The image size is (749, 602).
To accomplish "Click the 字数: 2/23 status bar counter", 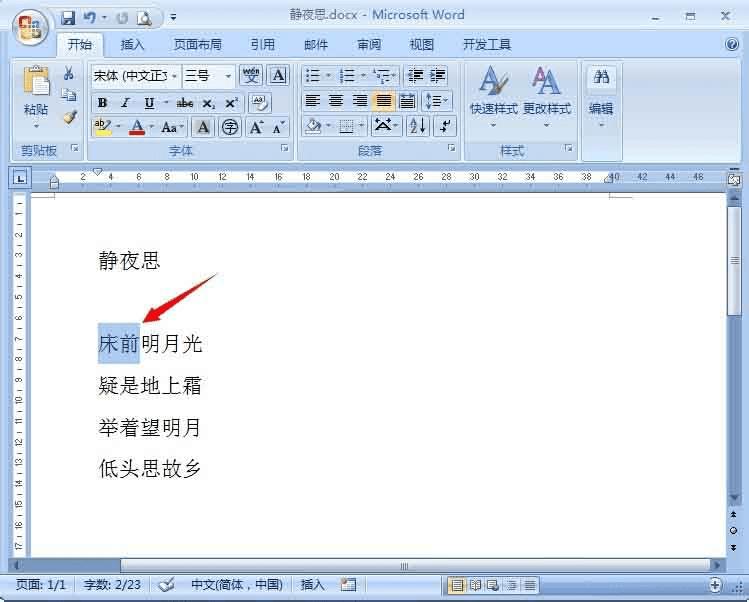I will [x=112, y=584].
